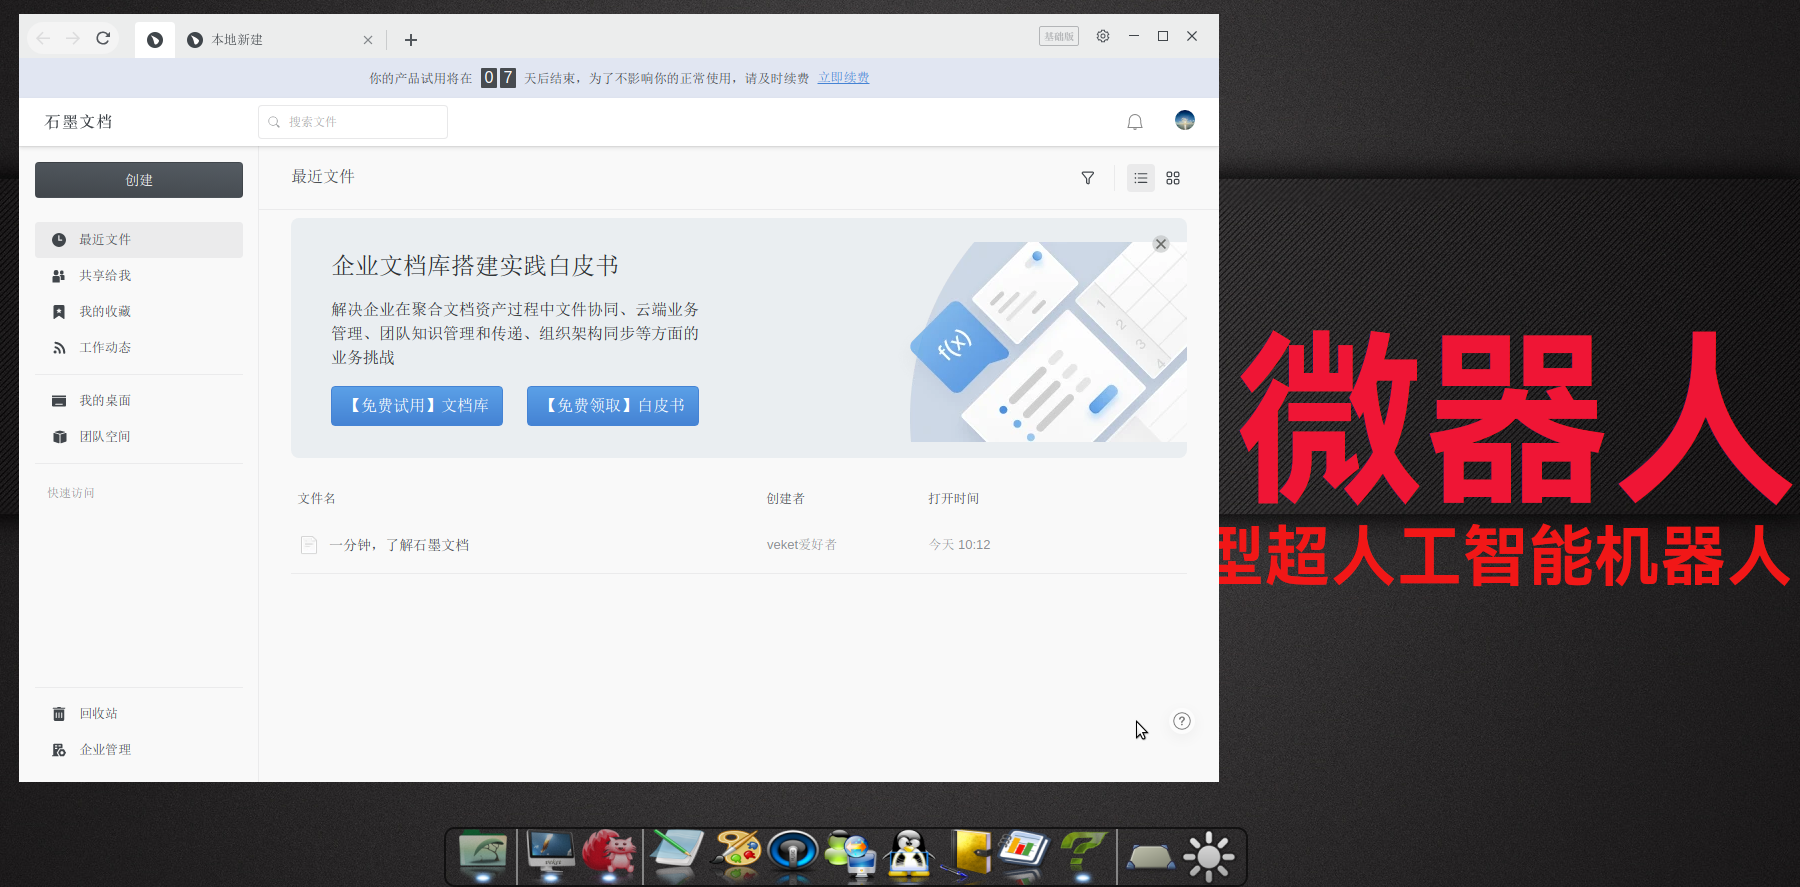Select the 本地新建 tab

coord(280,40)
